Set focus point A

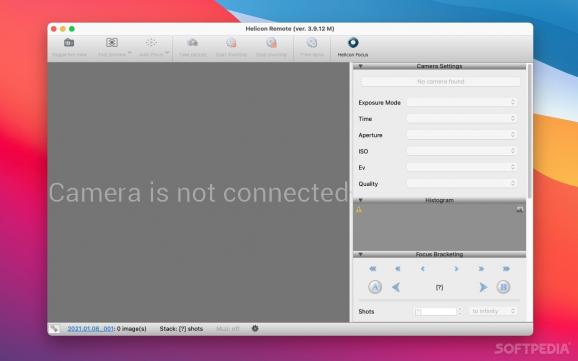coord(375,287)
